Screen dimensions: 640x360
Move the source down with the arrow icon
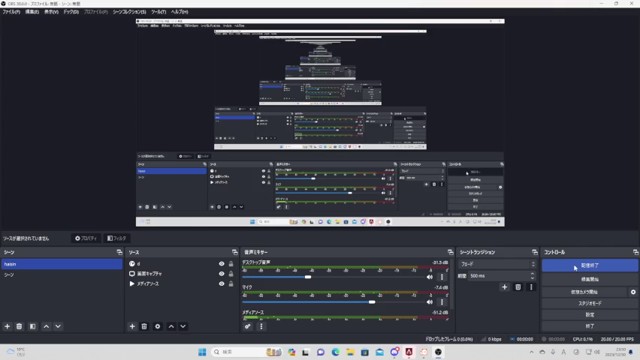tap(183, 327)
